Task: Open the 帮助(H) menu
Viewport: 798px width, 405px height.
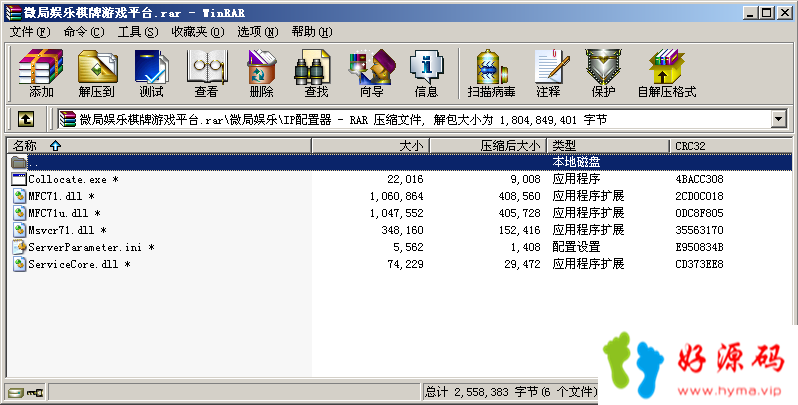Action: [312, 32]
